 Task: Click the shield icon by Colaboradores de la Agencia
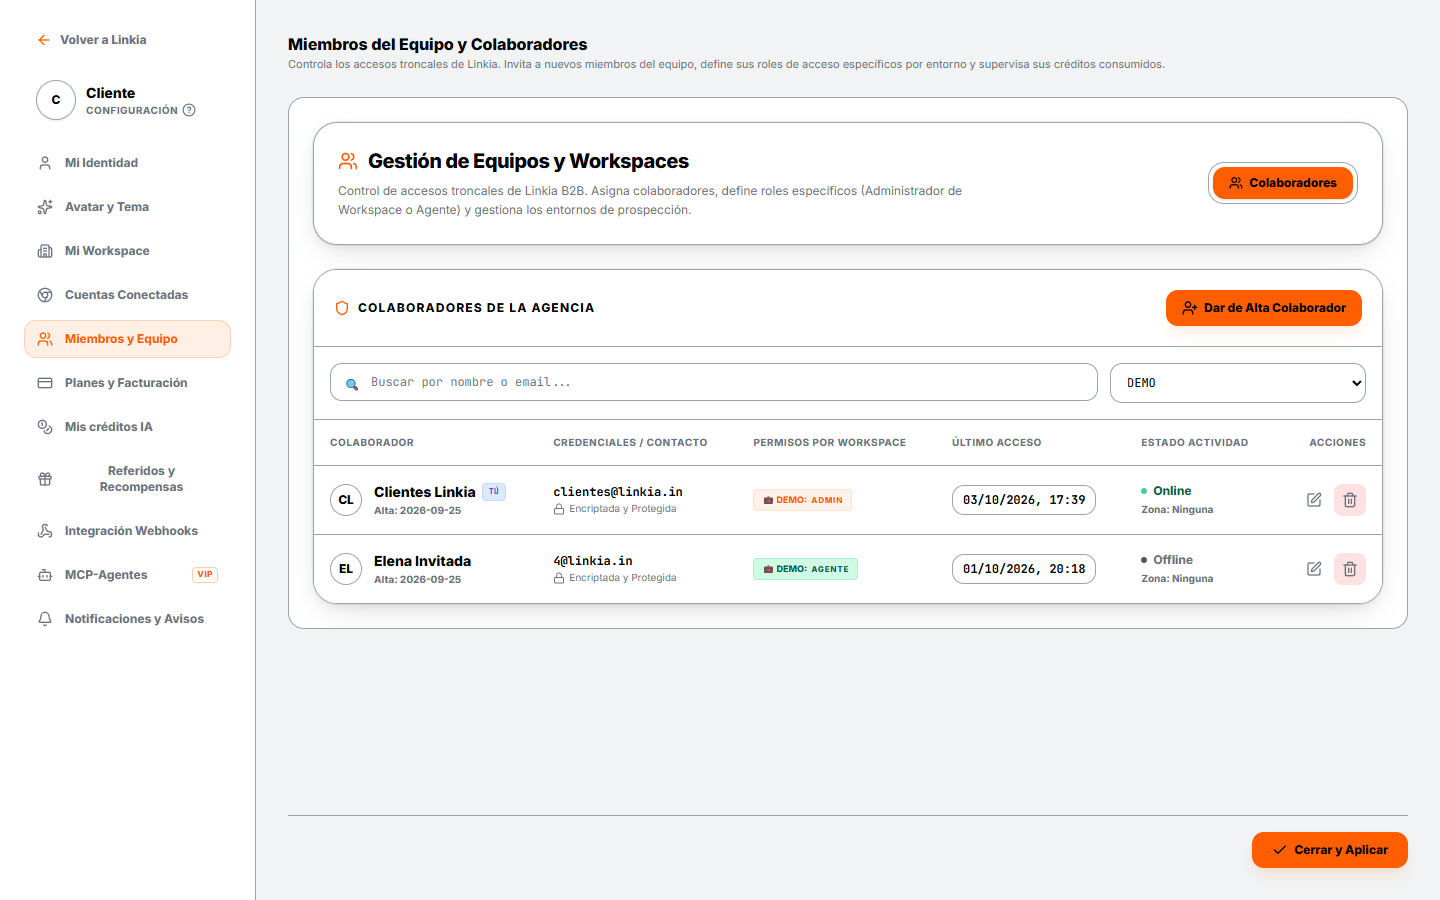(341, 308)
